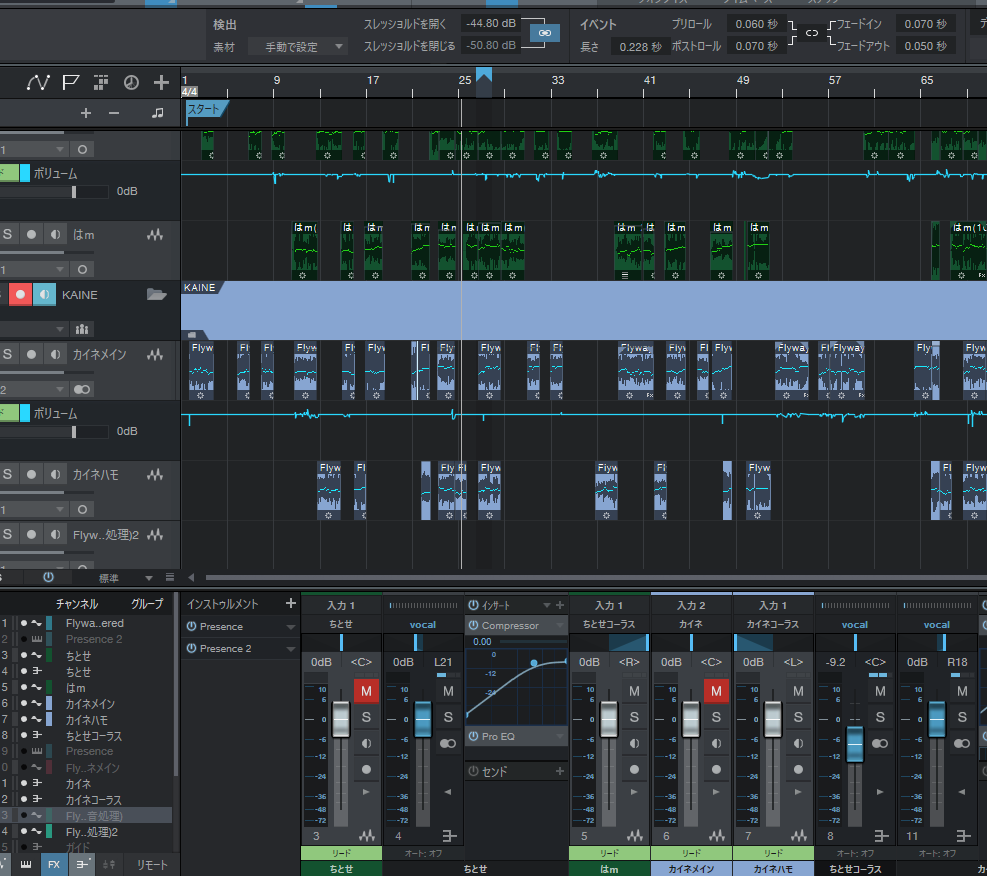Select カイネコーラス in channel list

tap(94, 800)
